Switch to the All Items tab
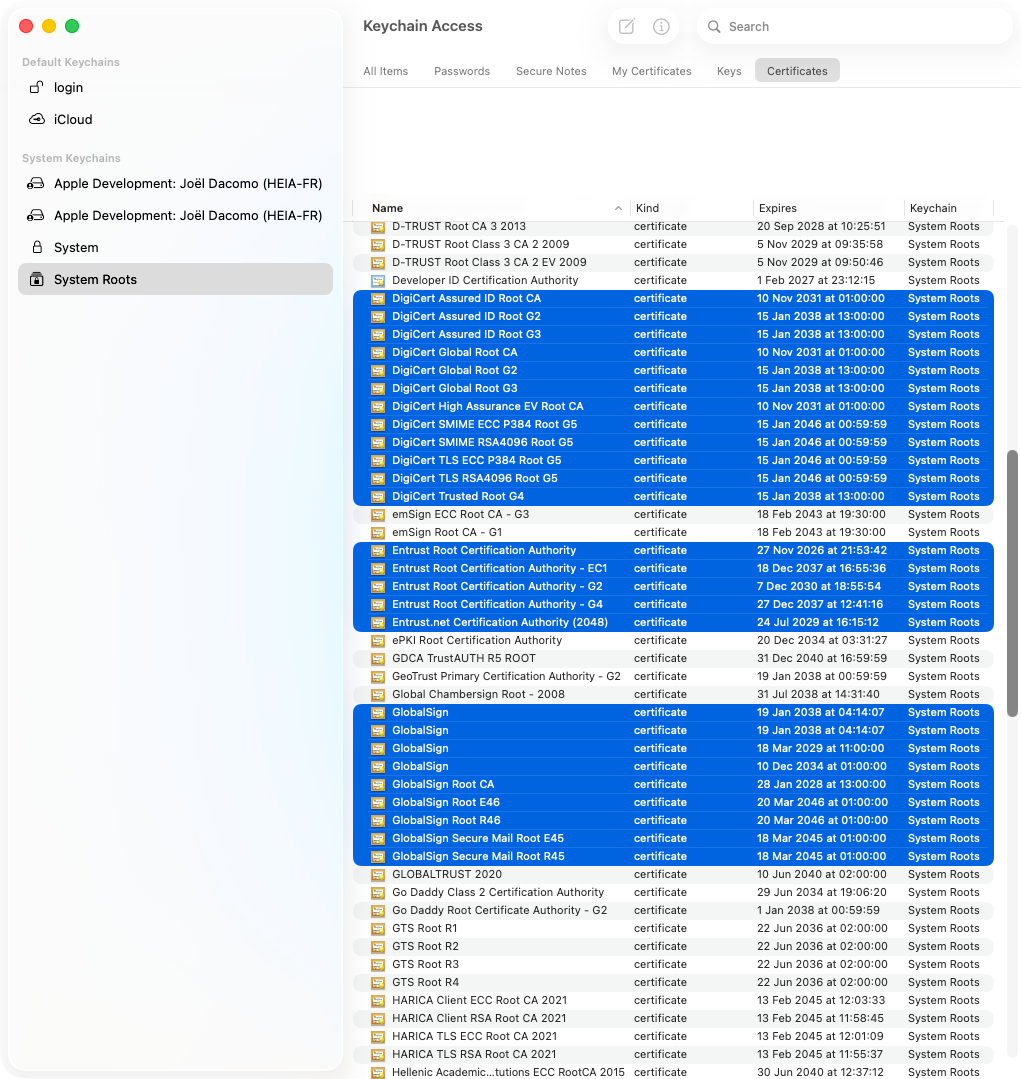This screenshot has height=1079, width=1021. pos(385,71)
